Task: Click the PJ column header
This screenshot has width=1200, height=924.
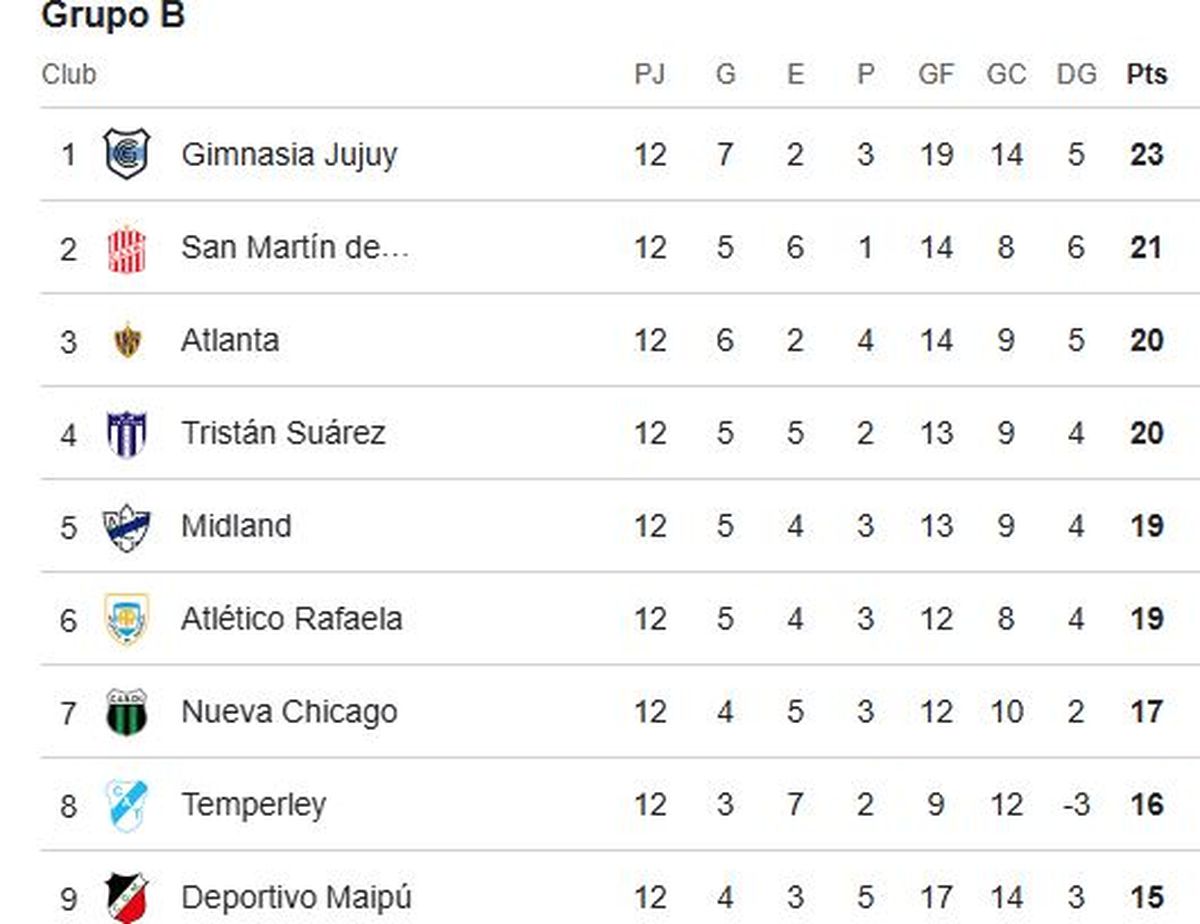Action: pyautogui.click(x=650, y=75)
